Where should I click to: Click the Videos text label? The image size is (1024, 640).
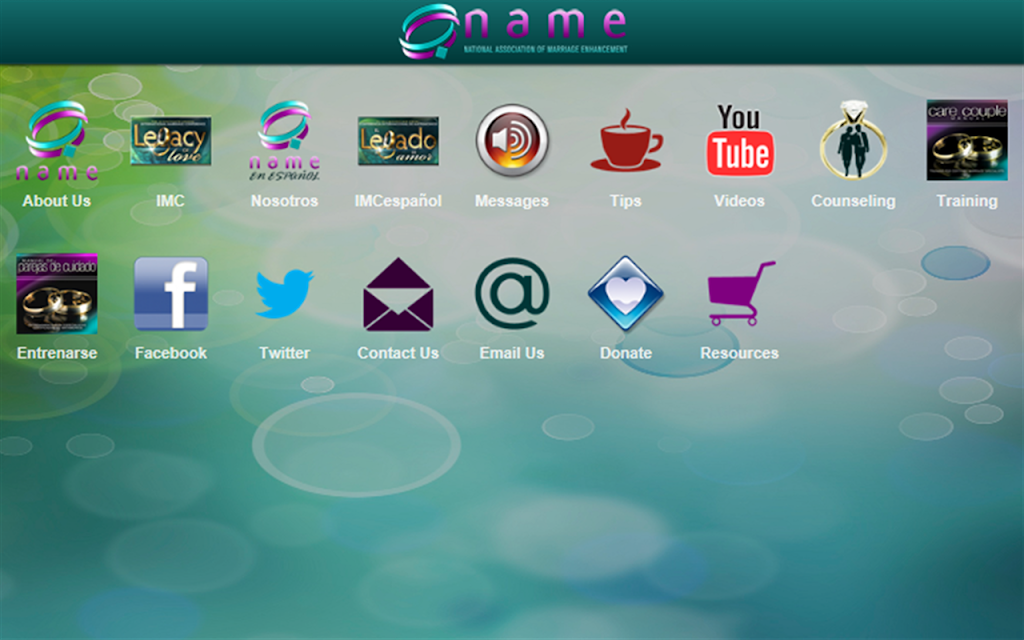tap(739, 201)
